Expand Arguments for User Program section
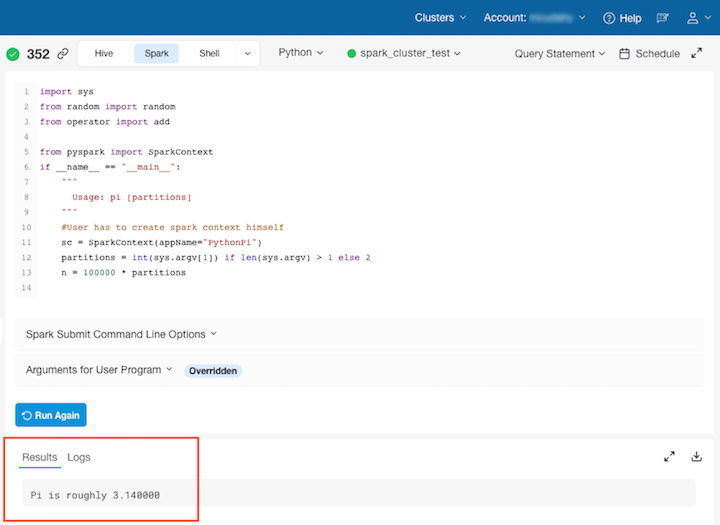Screen dimensions: 720x525 (x=99, y=370)
